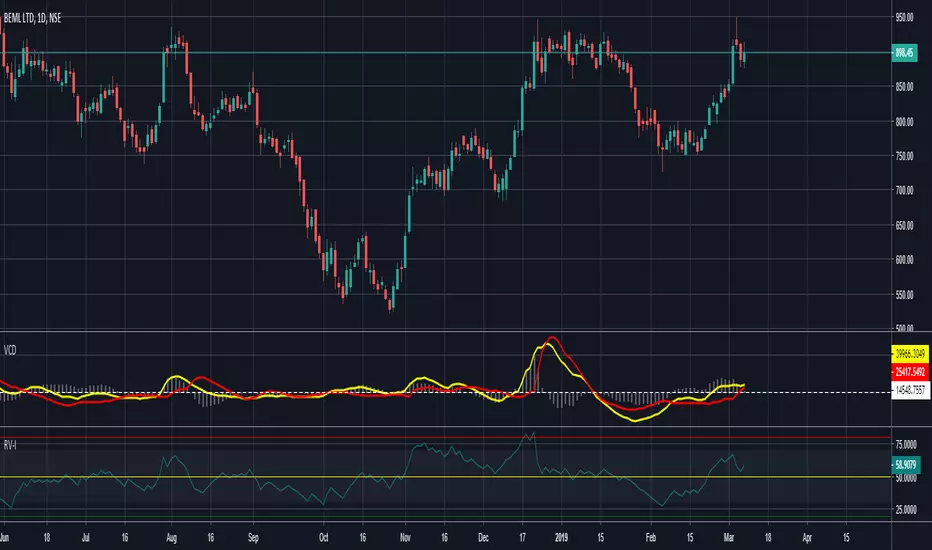The width and height of the screenshot is (932, 550).
Task: Click the Jul label on time axis
Action: click(86, 538)
